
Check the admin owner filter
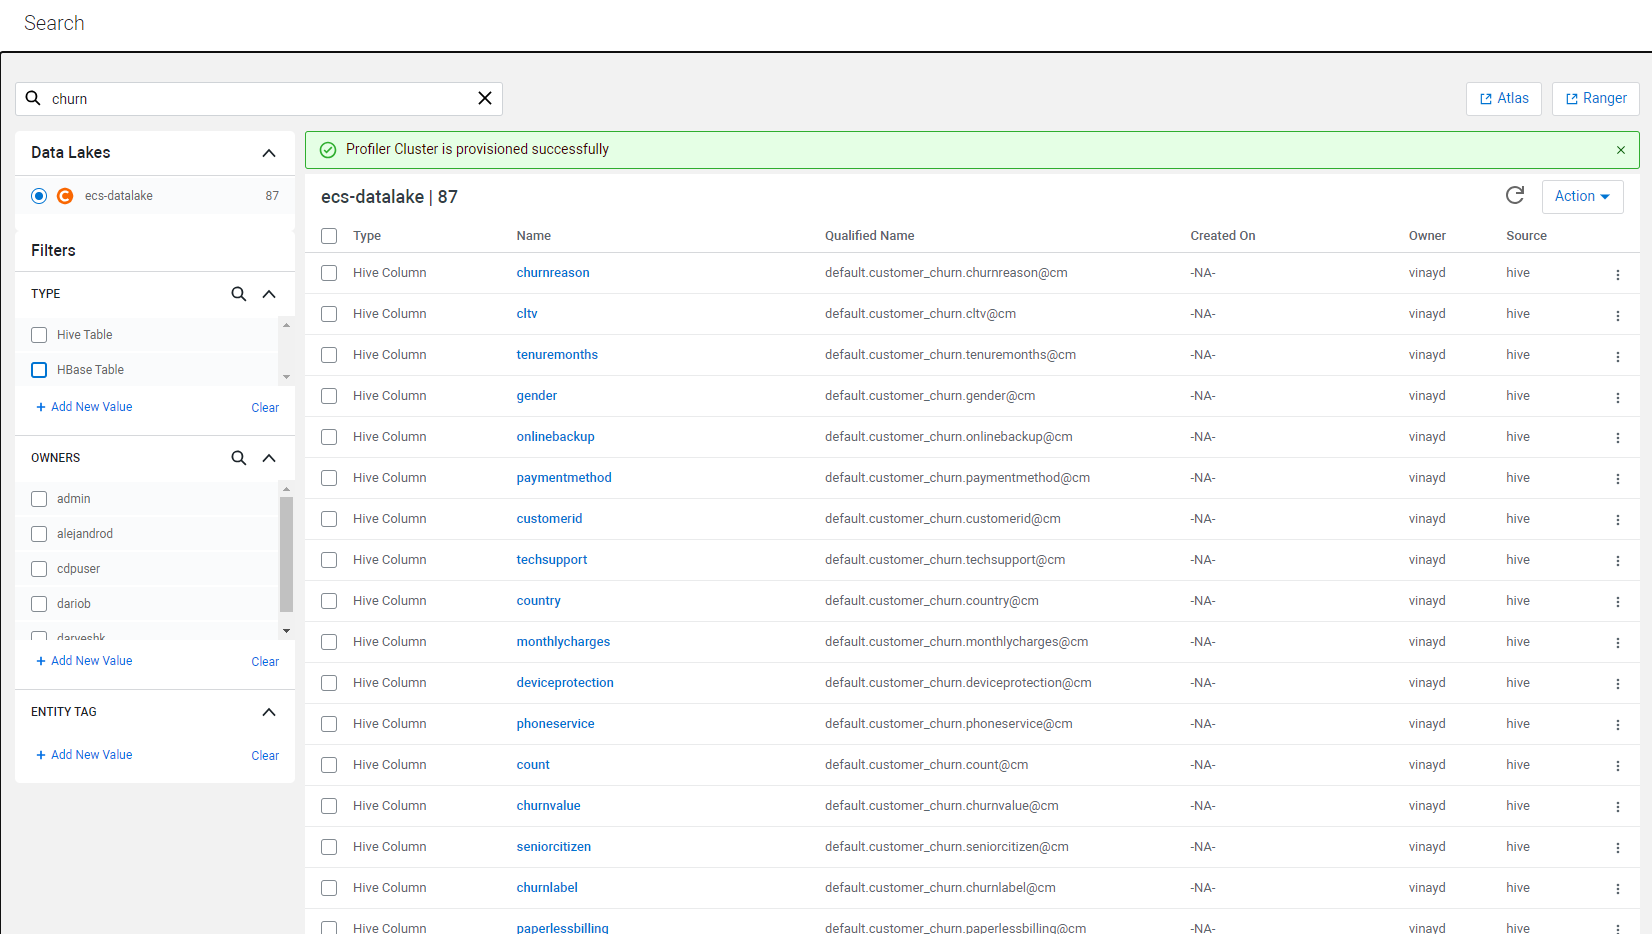click(39, 499)
